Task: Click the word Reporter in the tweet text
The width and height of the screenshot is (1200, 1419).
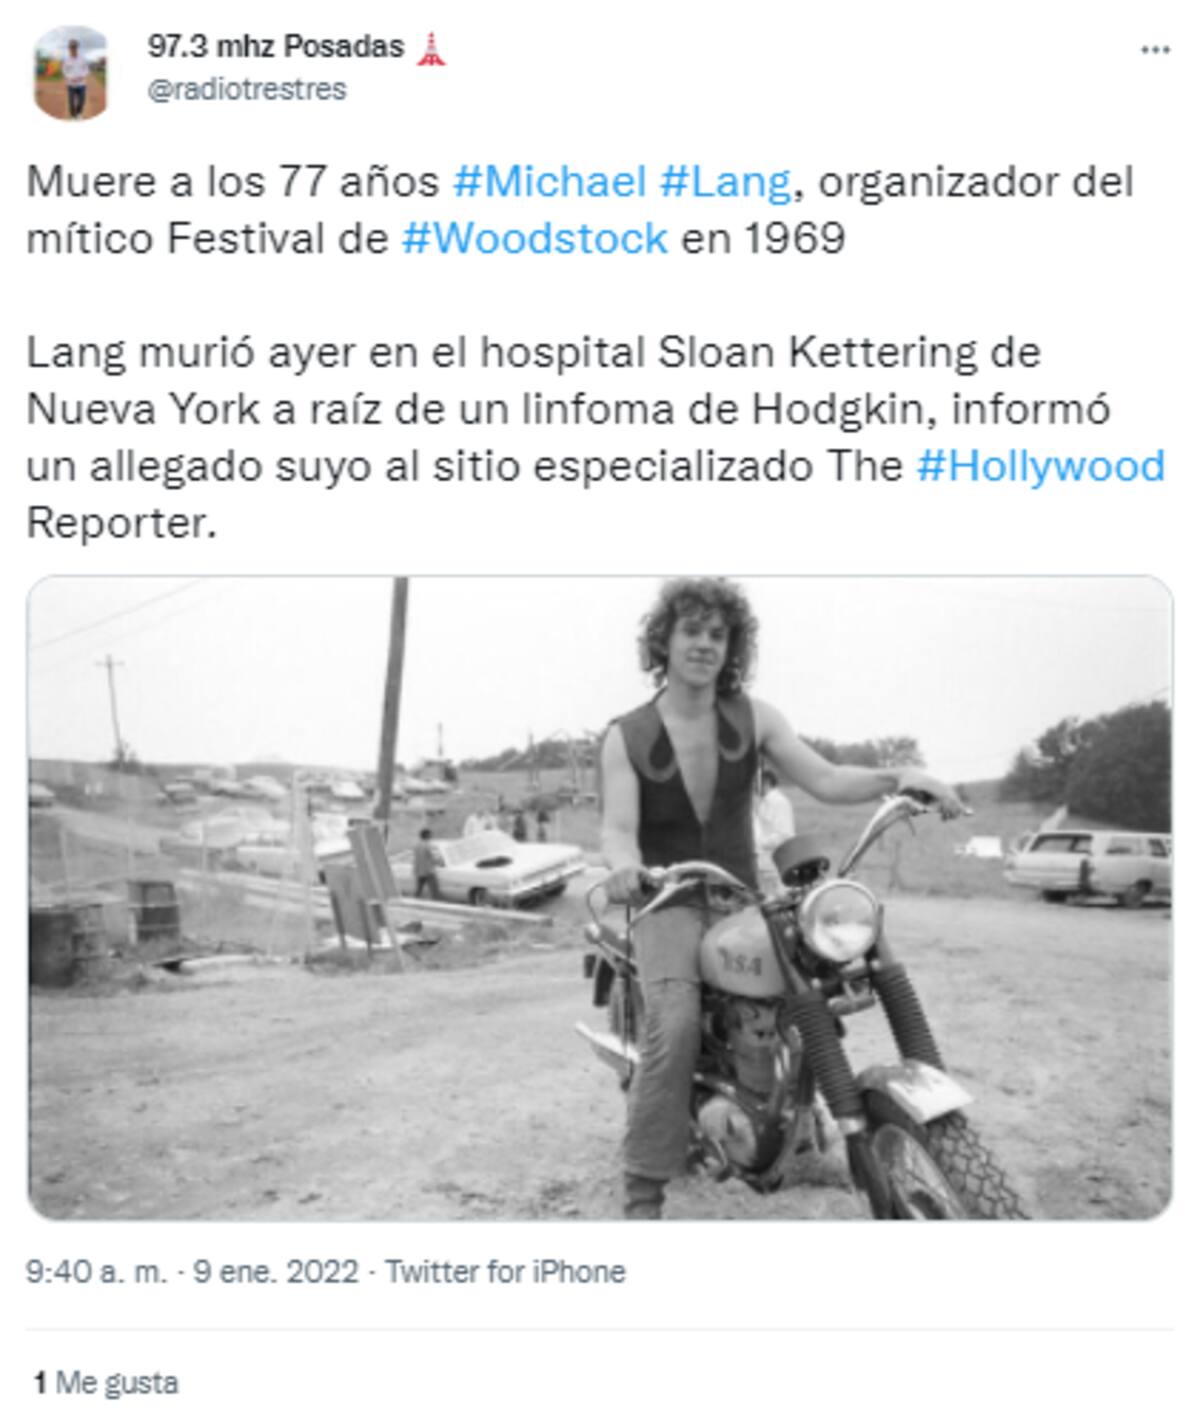Action: [x=121, y=524]
